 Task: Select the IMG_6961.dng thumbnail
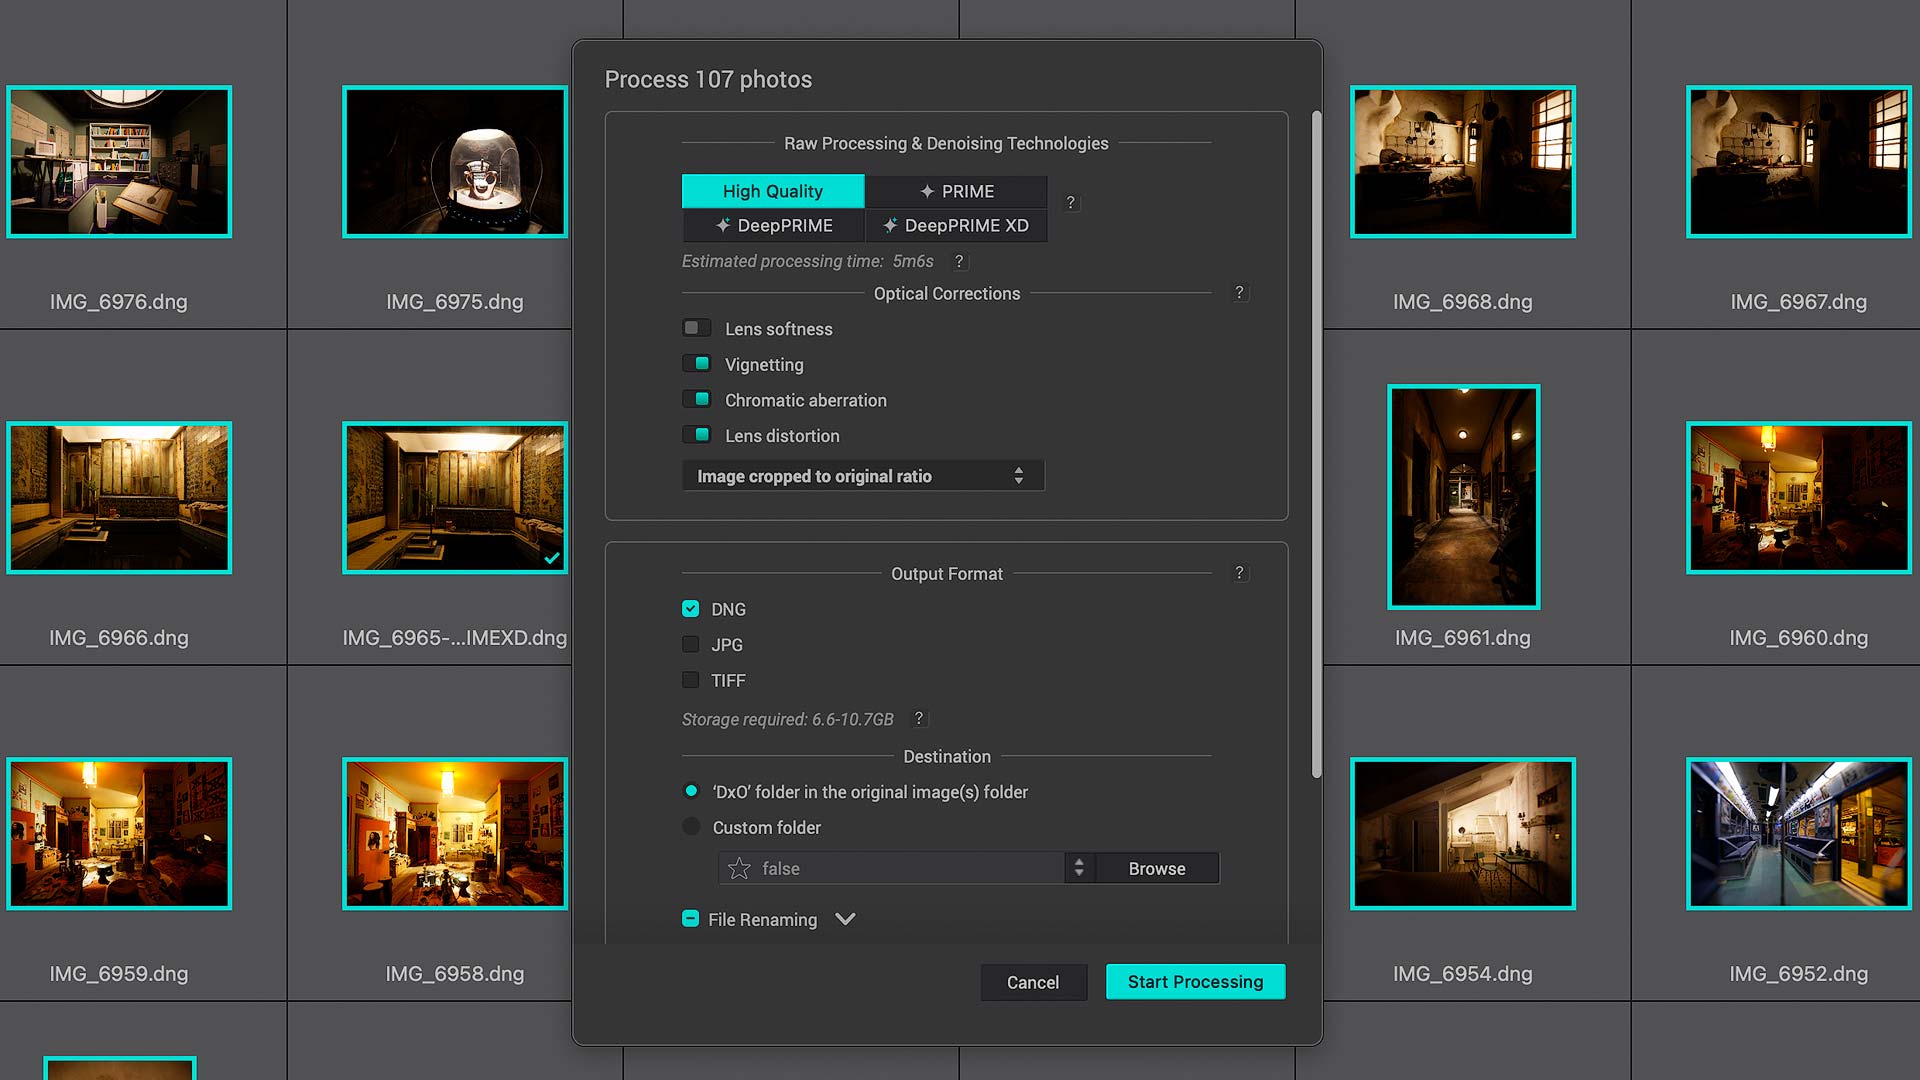click(1462, 497)
